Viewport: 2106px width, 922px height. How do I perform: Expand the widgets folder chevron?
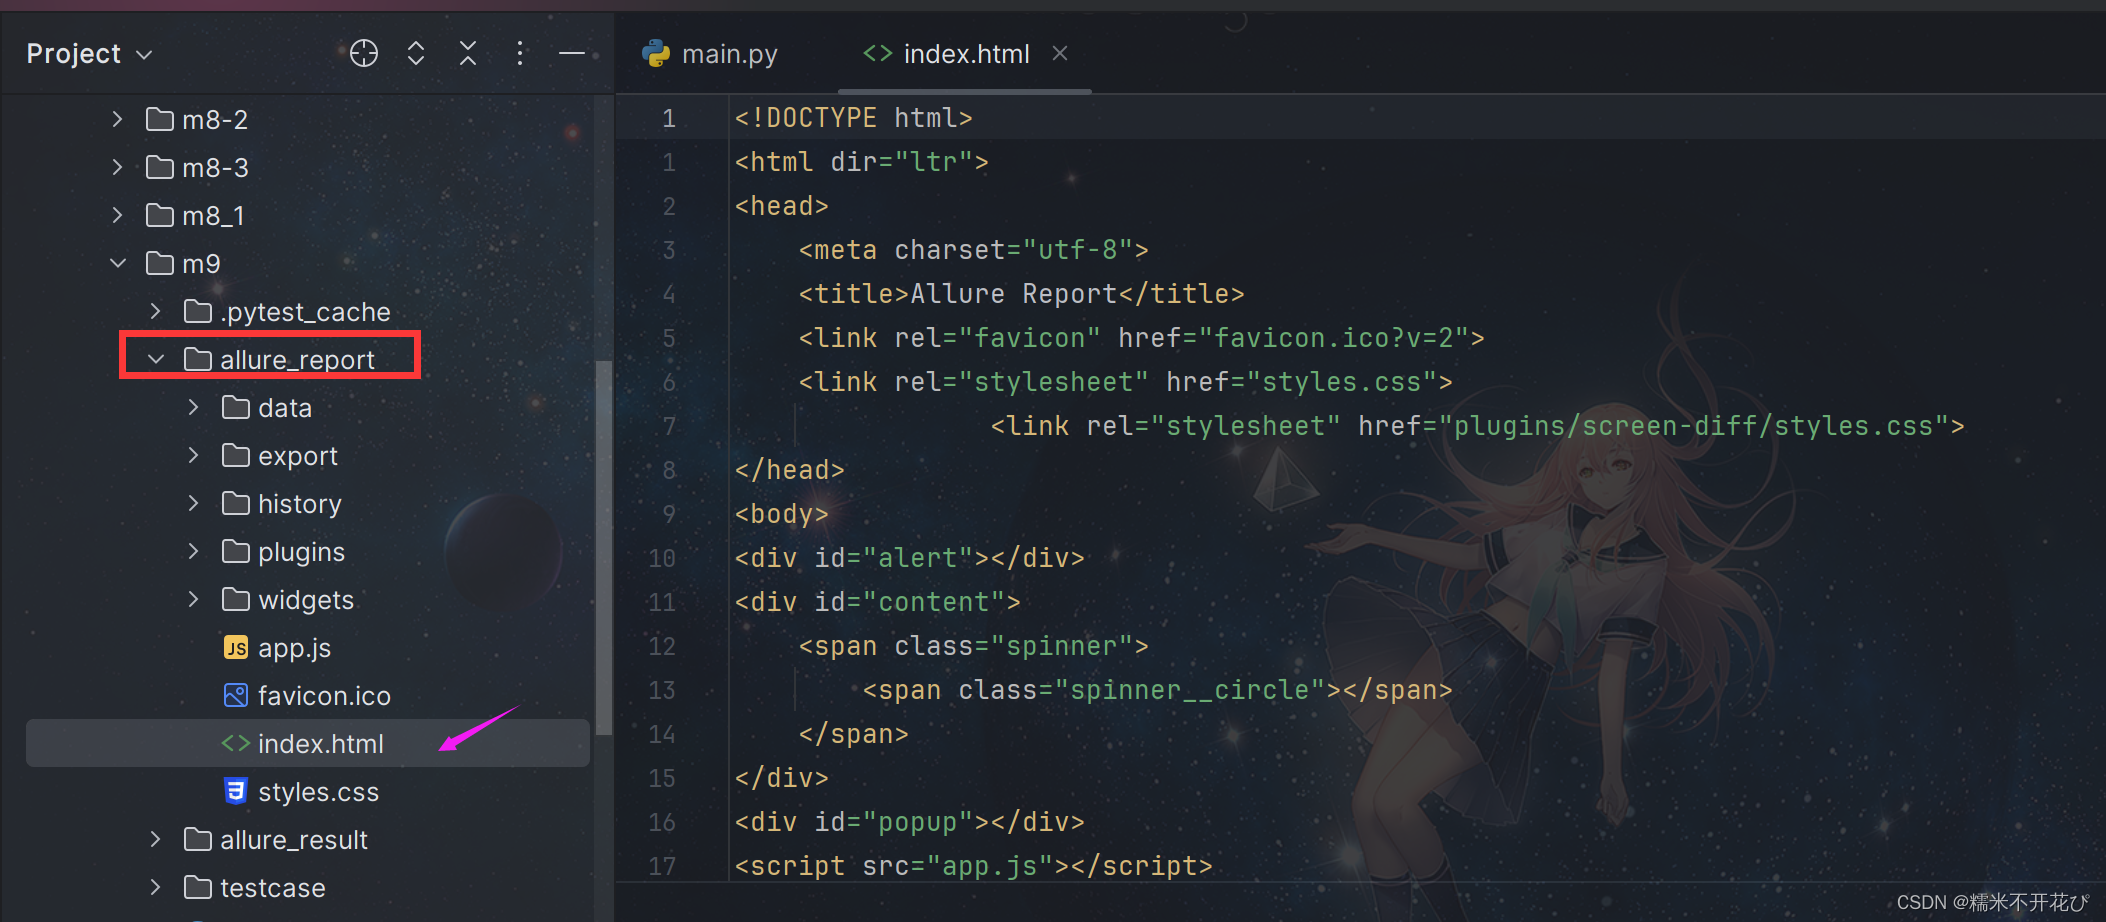pos(193,599)
